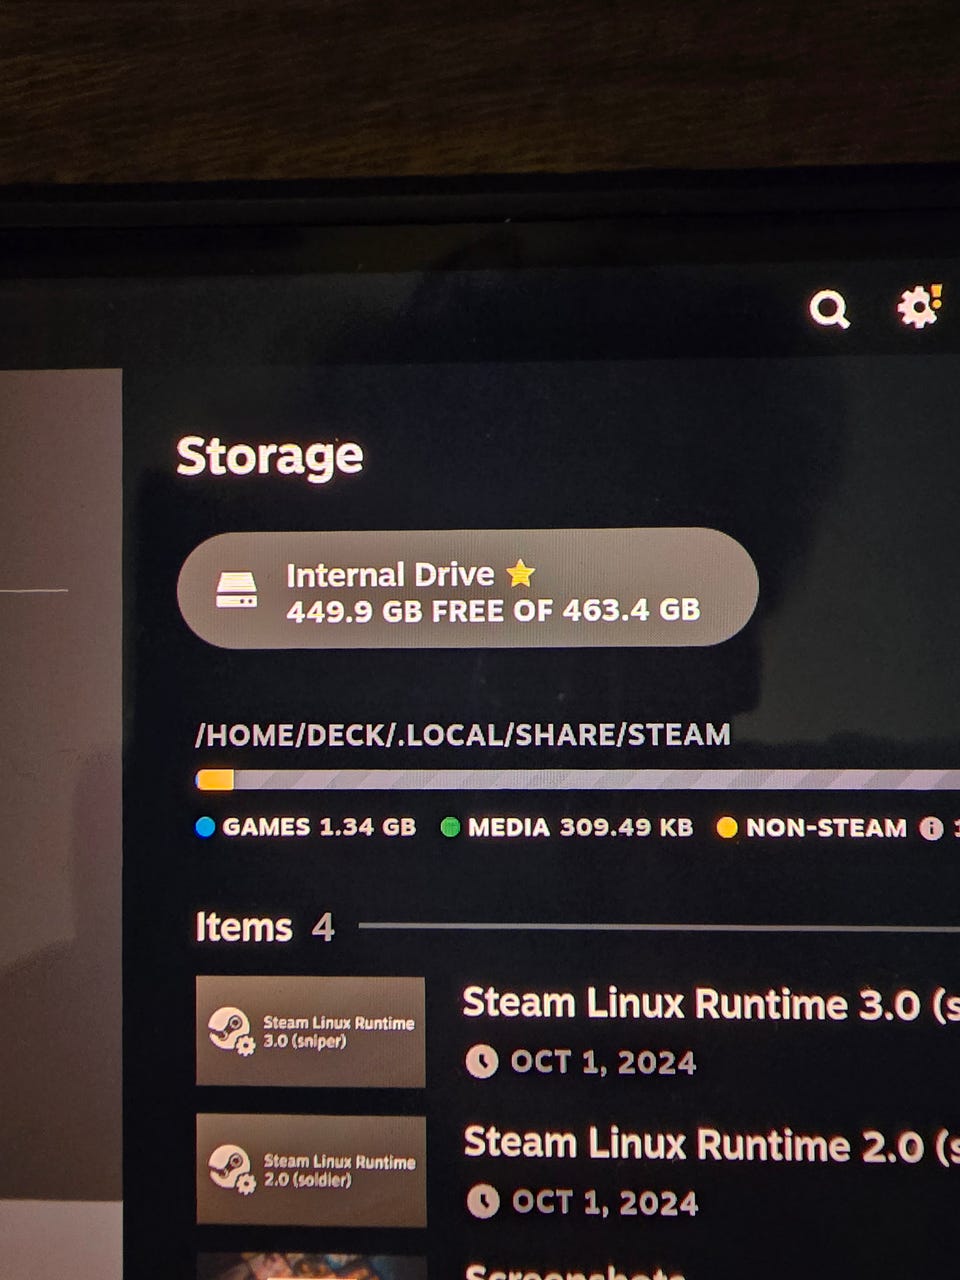Select Steam Linux Runtime 2.0 title
Image resolution: width=960 pixels, height=1280 pixels.
[711, 1144]
